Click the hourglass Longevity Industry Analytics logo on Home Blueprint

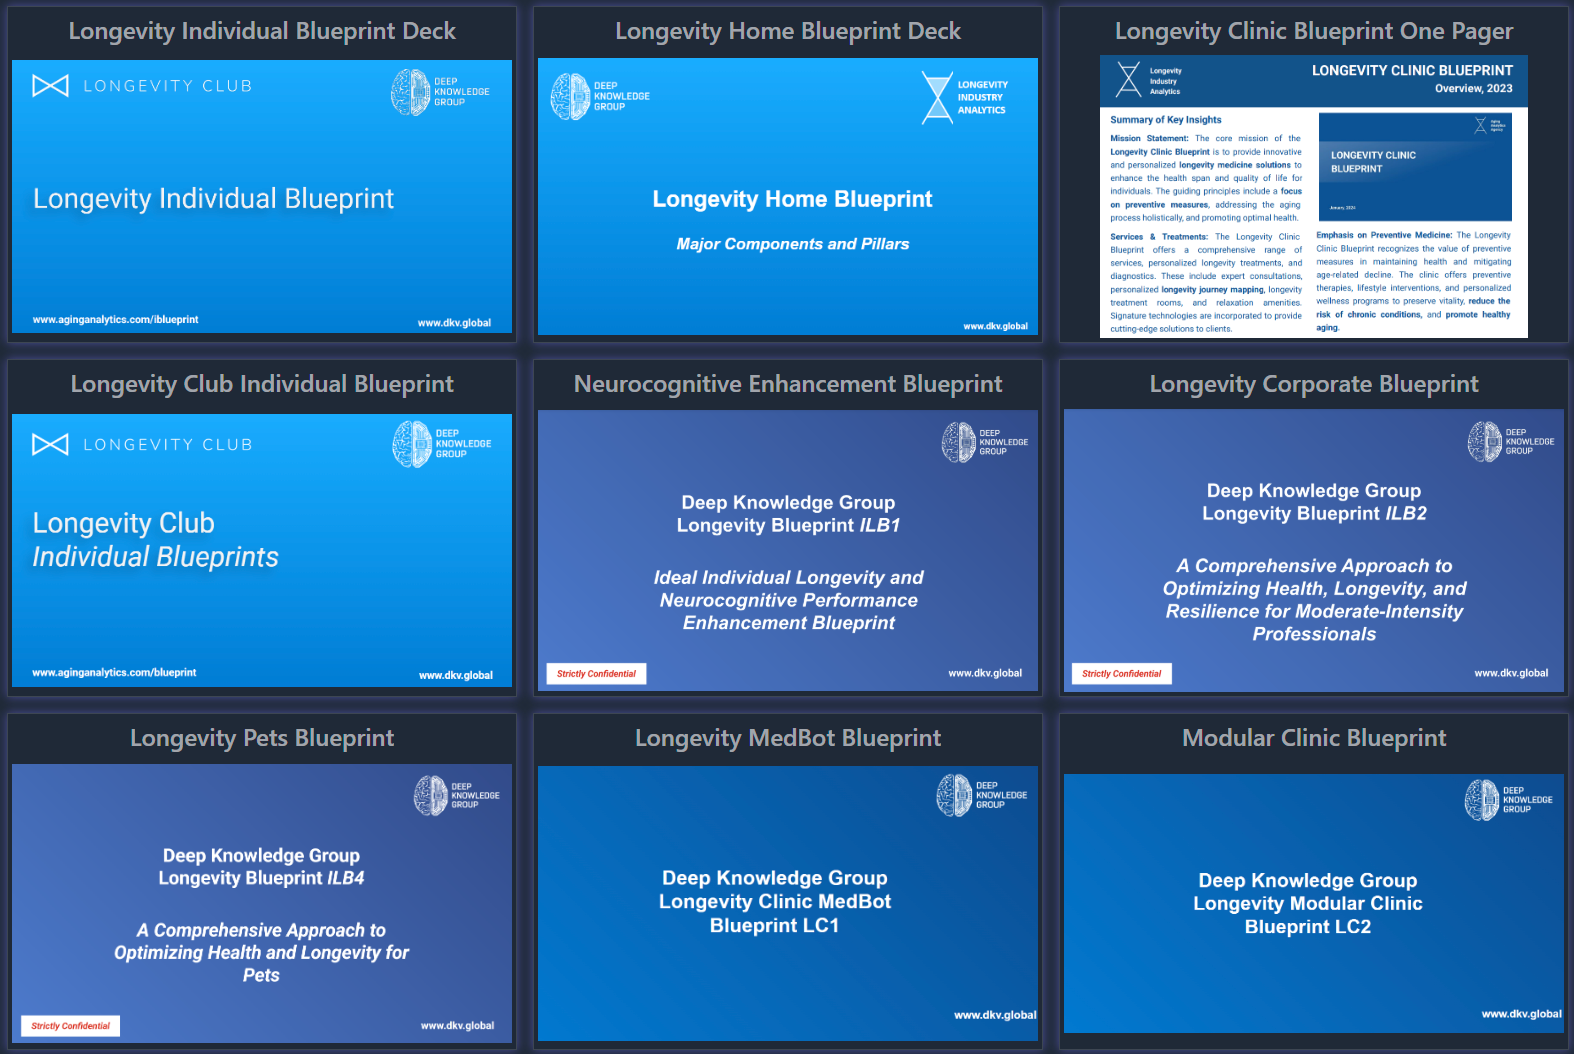pos(937,98)
